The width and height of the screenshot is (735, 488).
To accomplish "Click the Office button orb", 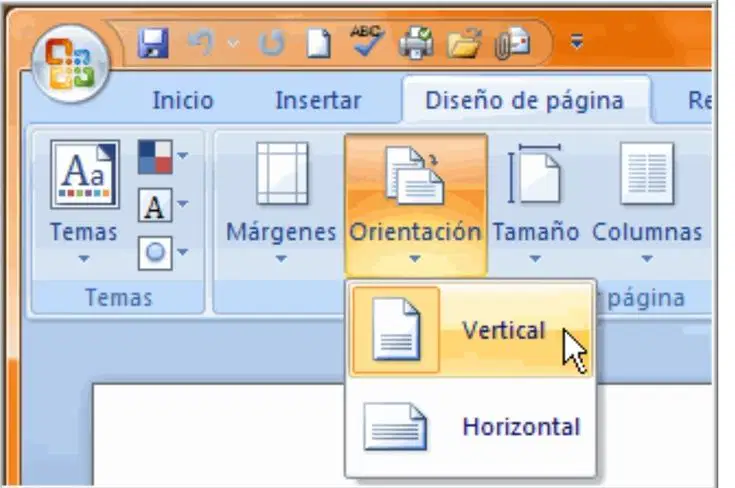I will [x=71, y=64].
